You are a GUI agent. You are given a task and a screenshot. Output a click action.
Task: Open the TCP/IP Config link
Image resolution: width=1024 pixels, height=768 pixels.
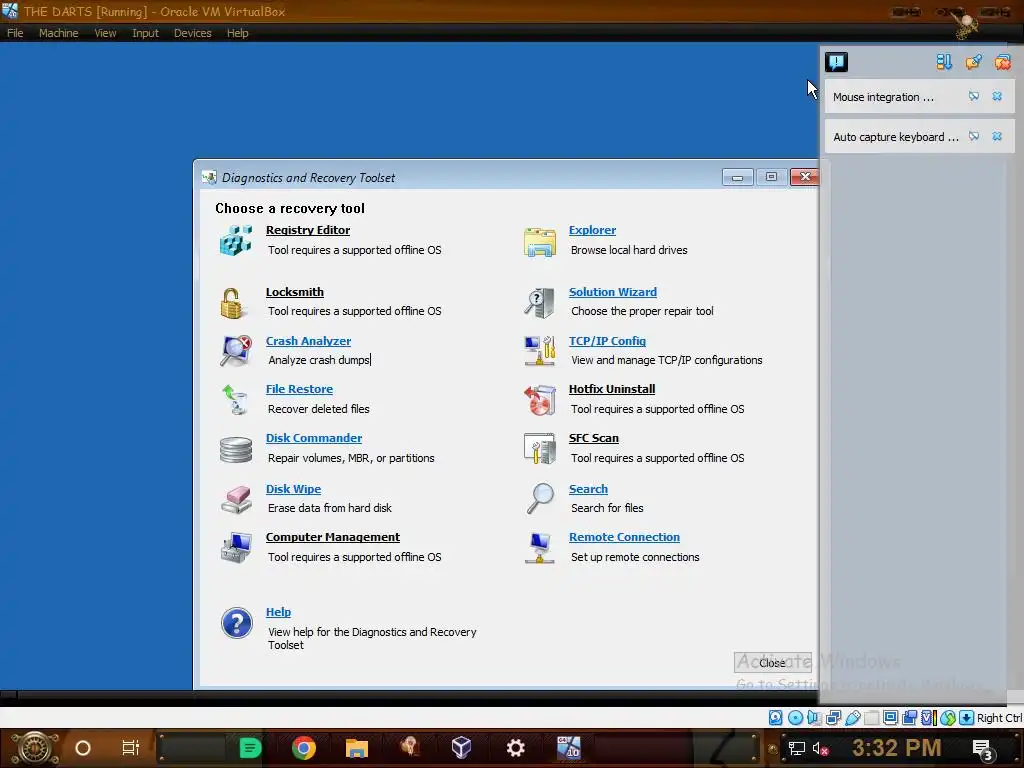pyautogui.click(x=607, y=341)
